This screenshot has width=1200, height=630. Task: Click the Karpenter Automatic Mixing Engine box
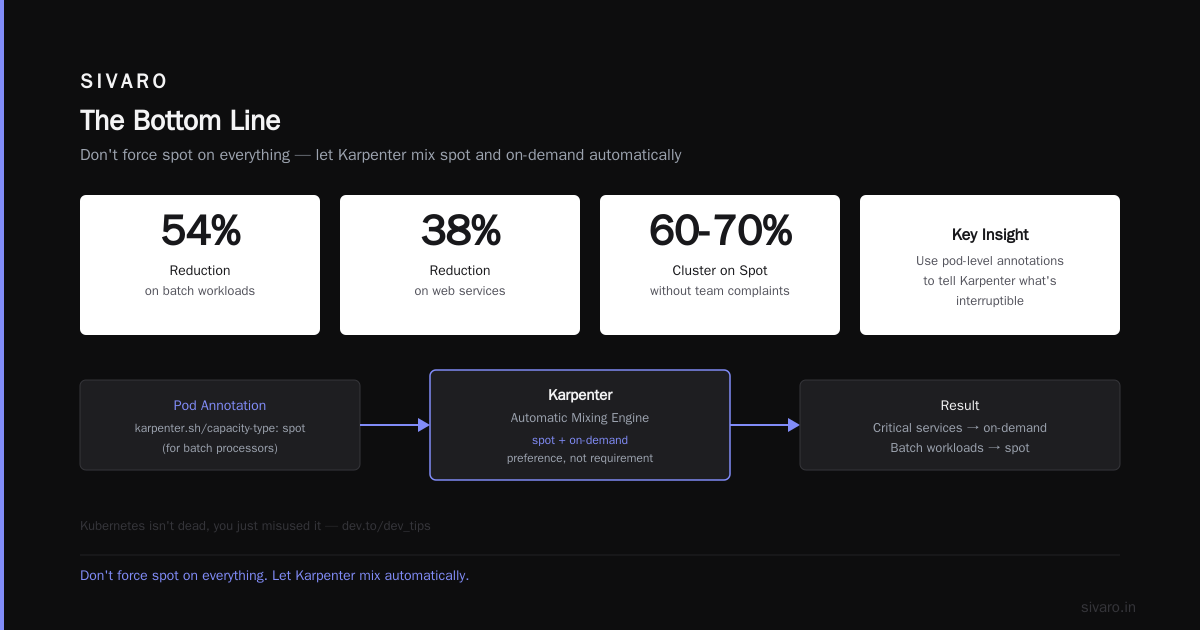click(580, 425)
